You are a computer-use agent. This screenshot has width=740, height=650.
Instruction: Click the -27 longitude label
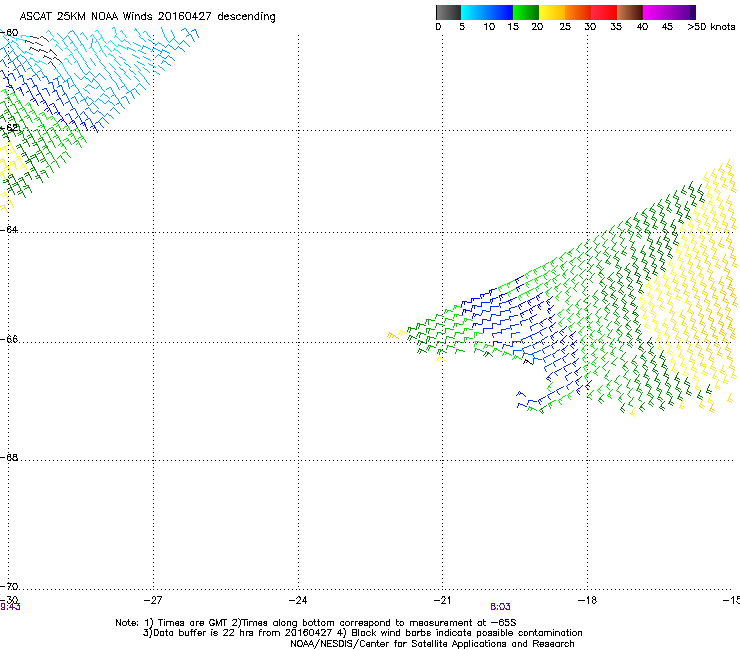tap(153, 600)
